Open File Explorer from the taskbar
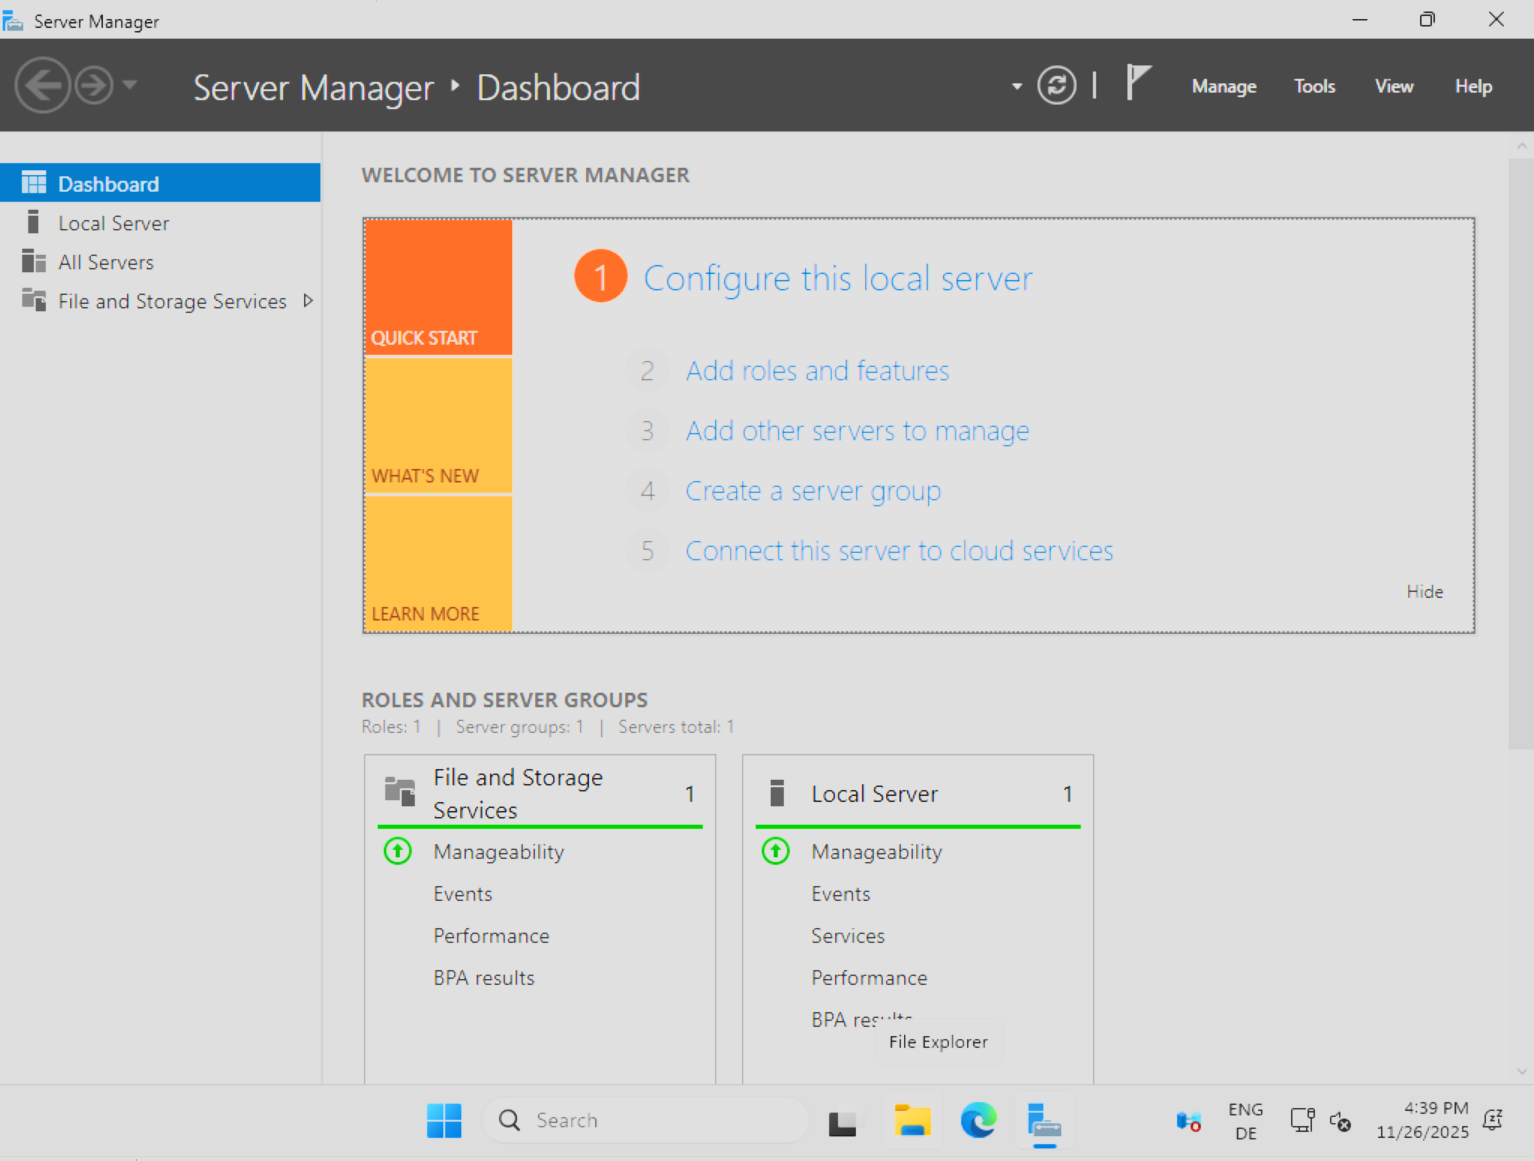 point(912,1120)
